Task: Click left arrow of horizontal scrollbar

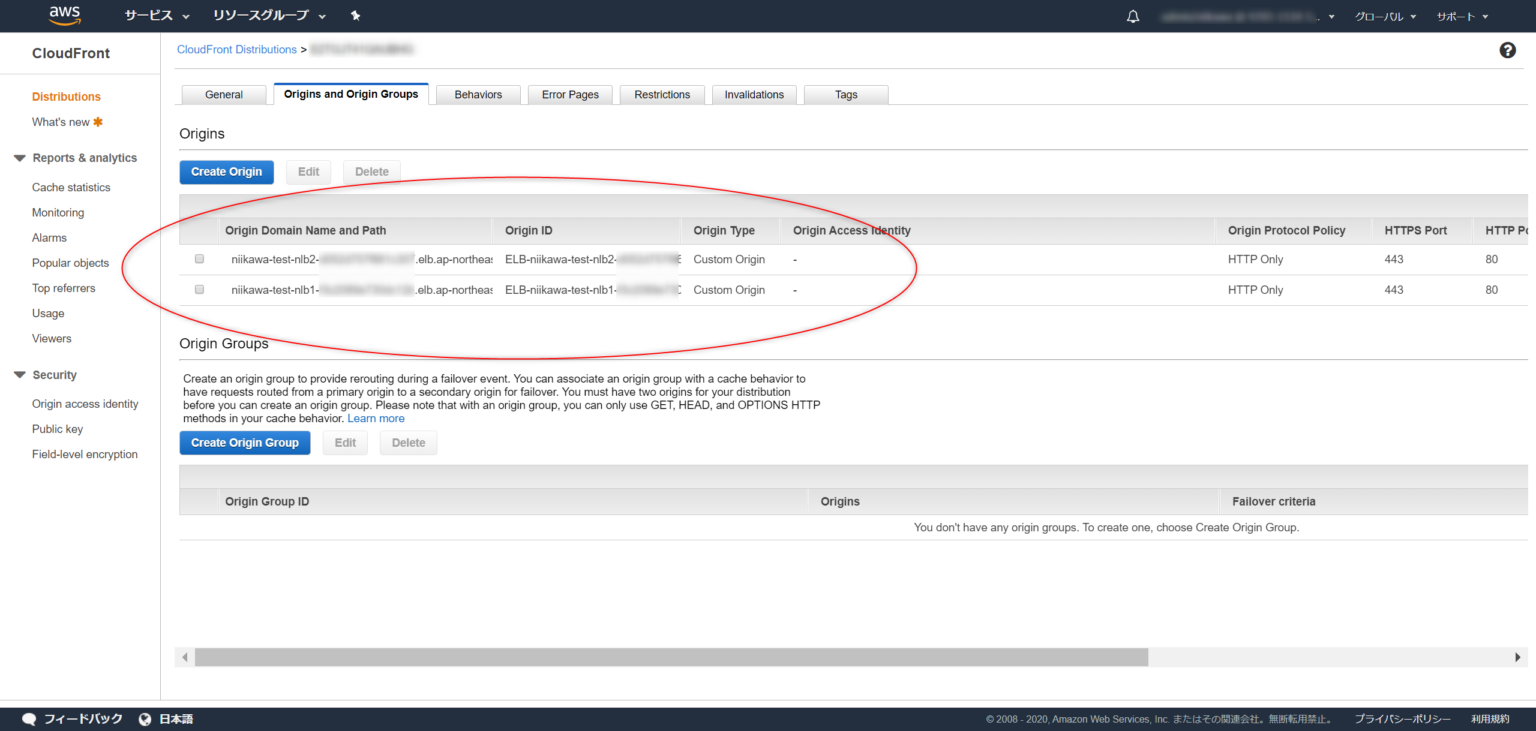Action: [185, 657]
